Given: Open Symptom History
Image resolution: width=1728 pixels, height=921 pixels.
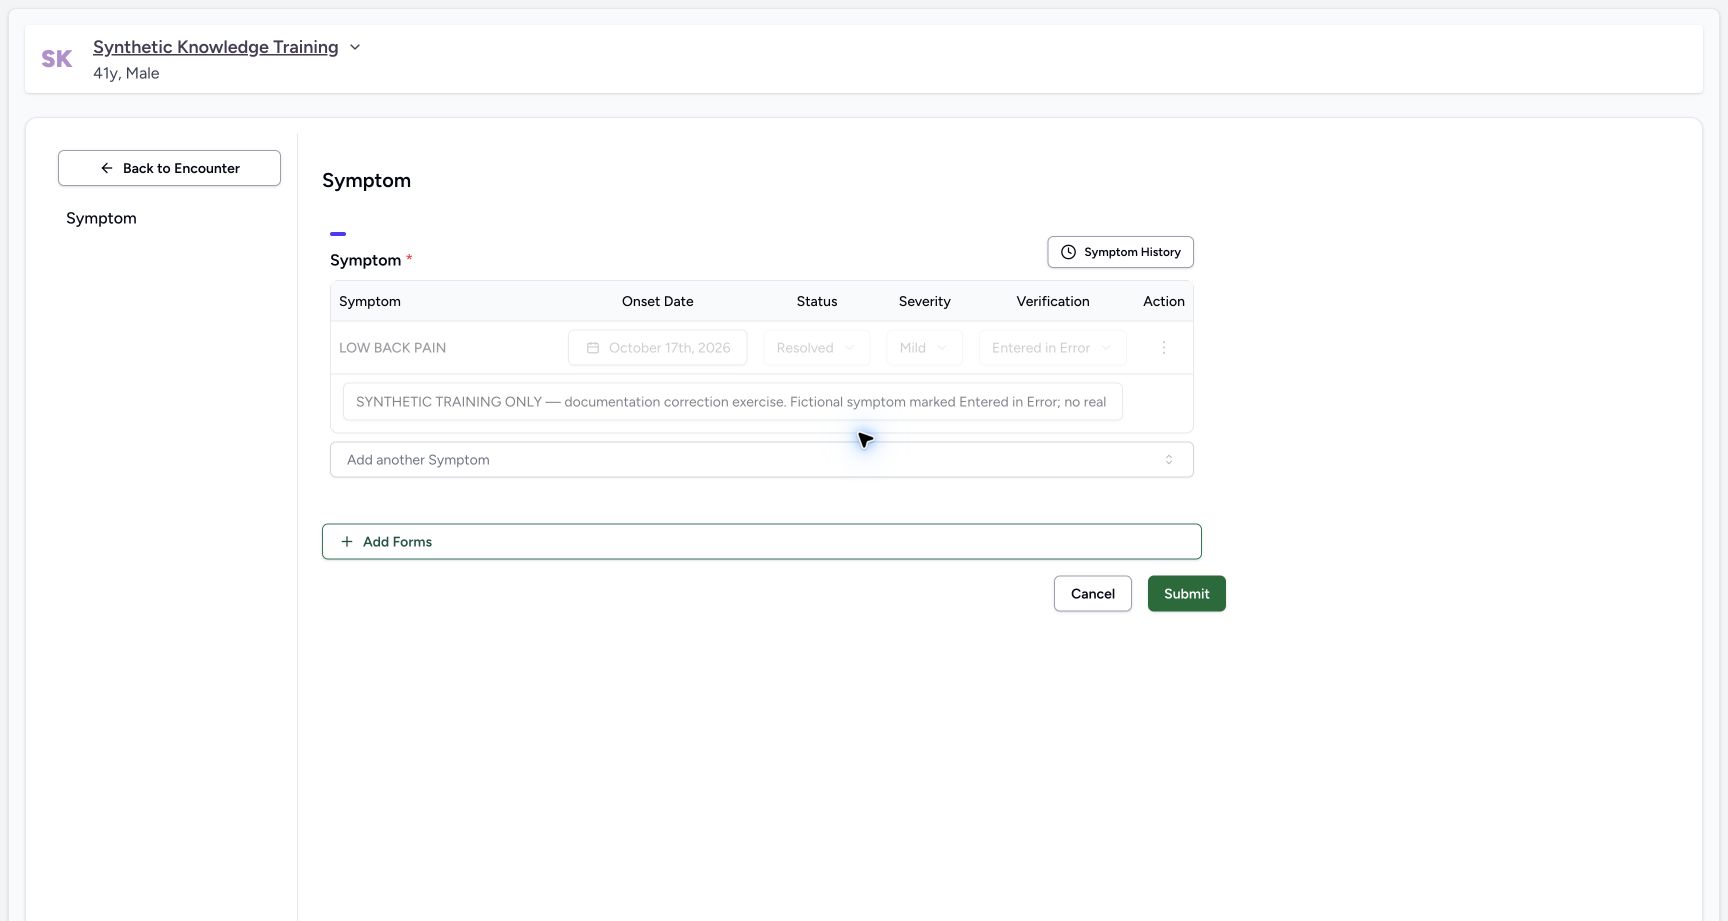Looking at the screenshot, I should 1120,252.
